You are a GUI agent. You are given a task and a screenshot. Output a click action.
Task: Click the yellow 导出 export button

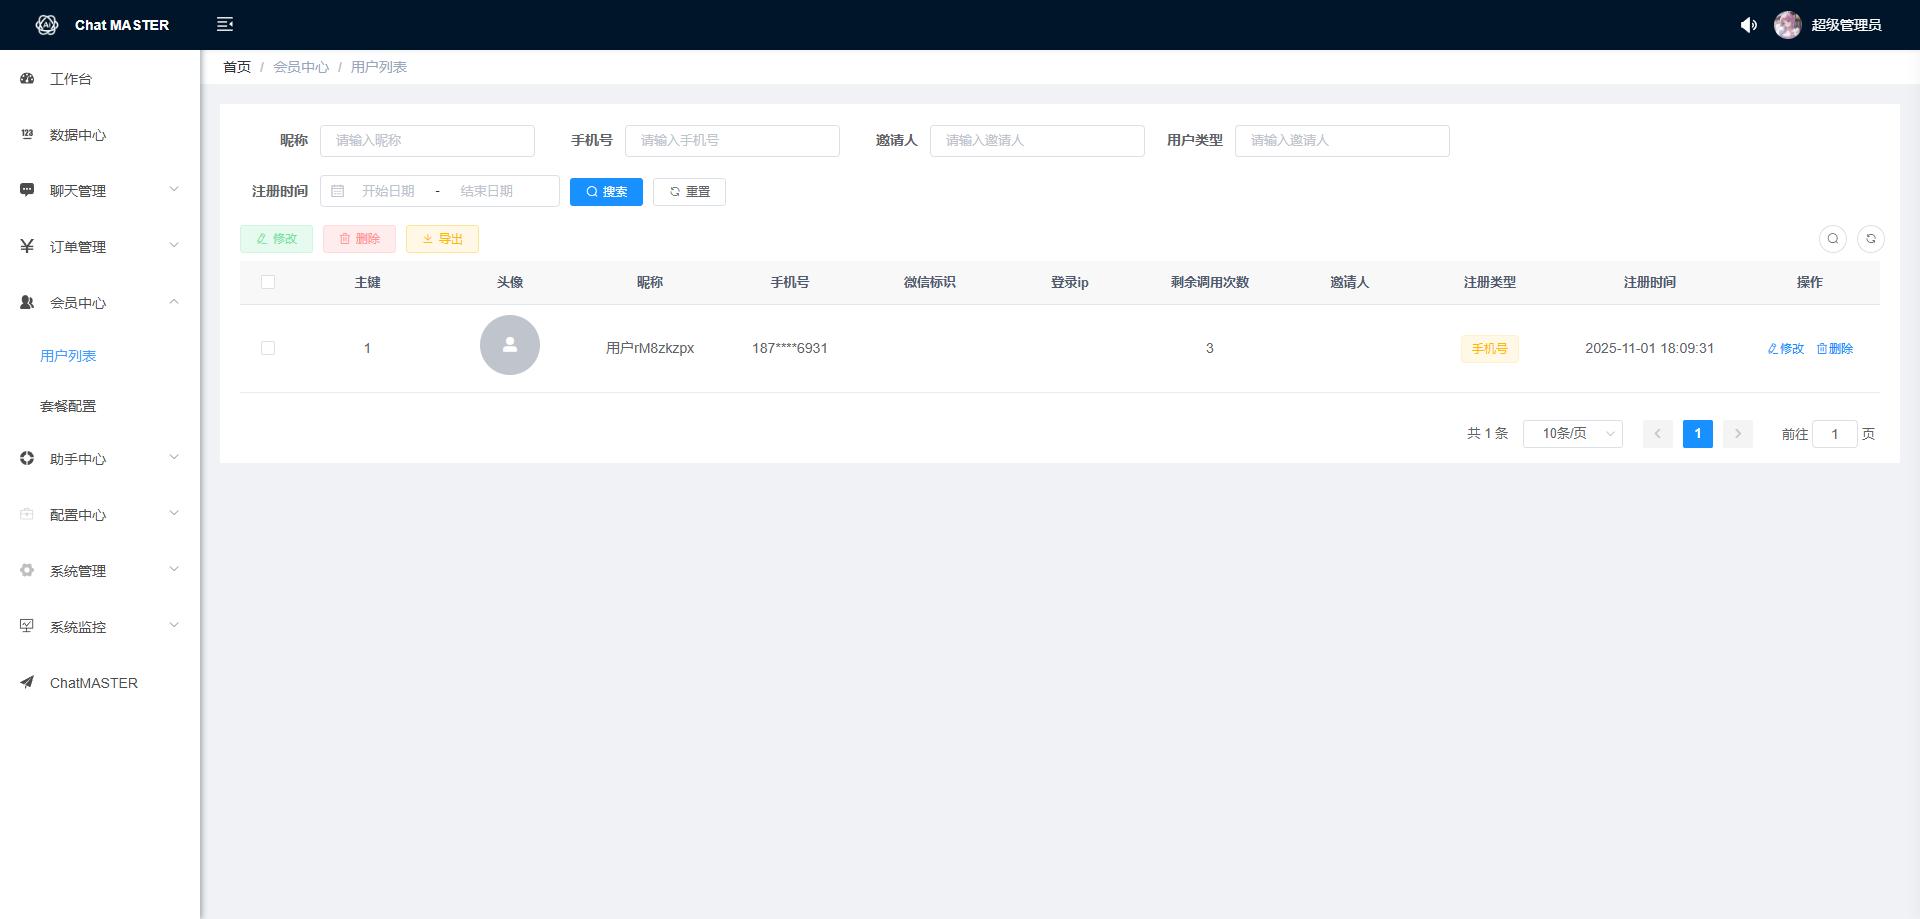click(x=442, y=239)
